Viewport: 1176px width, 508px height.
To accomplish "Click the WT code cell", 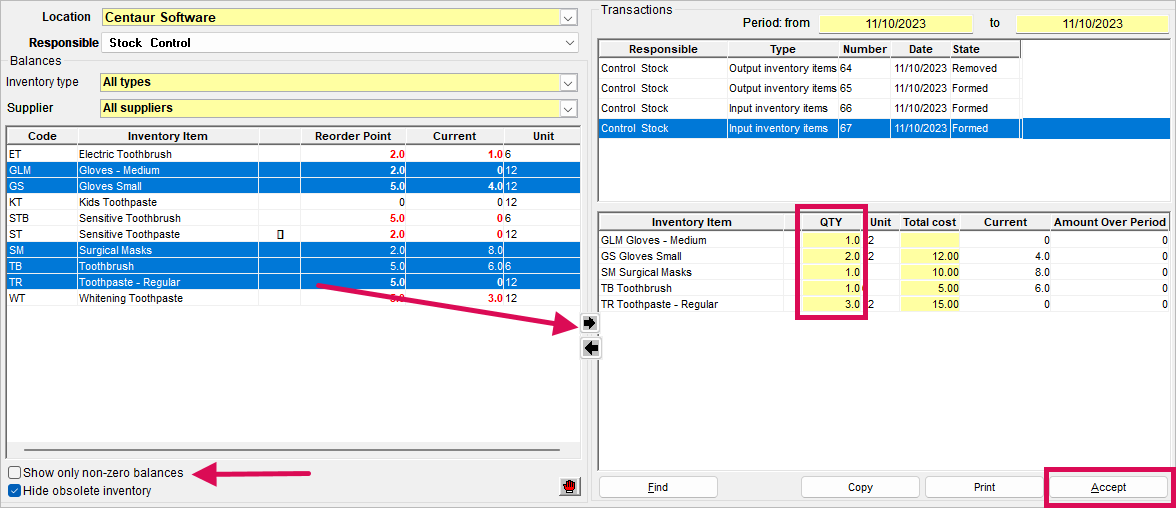I will coord(42,299).
